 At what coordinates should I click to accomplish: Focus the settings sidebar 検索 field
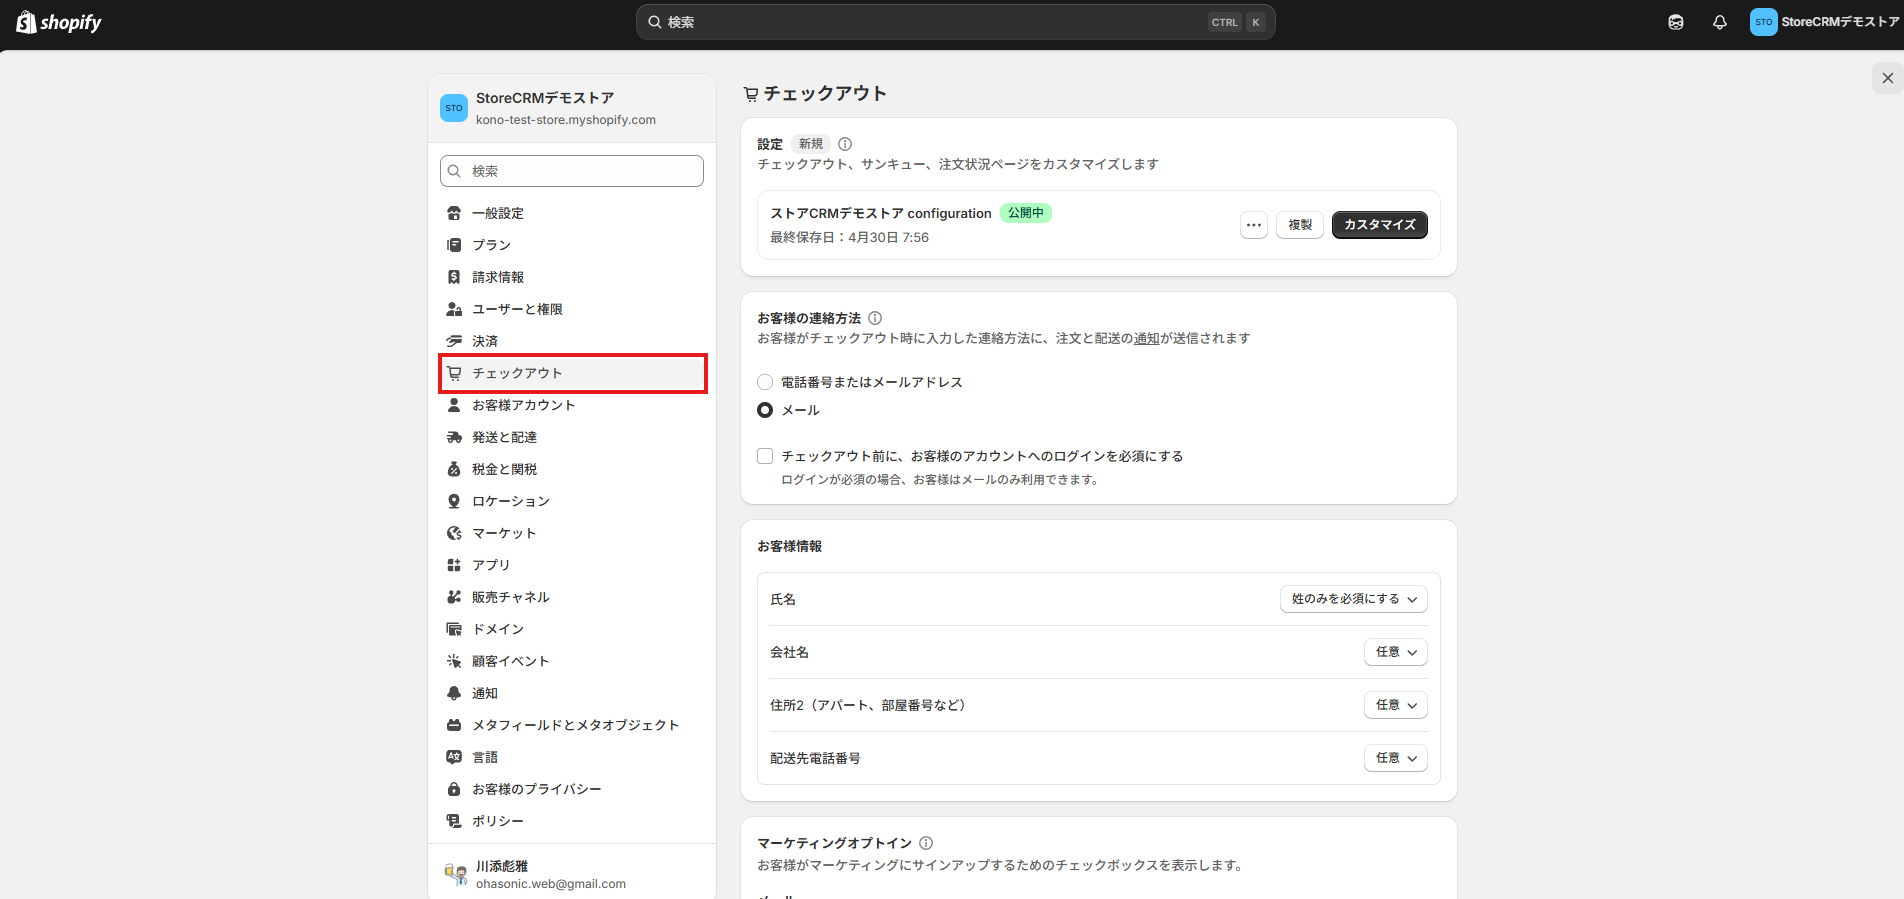[x=572, y=171]
